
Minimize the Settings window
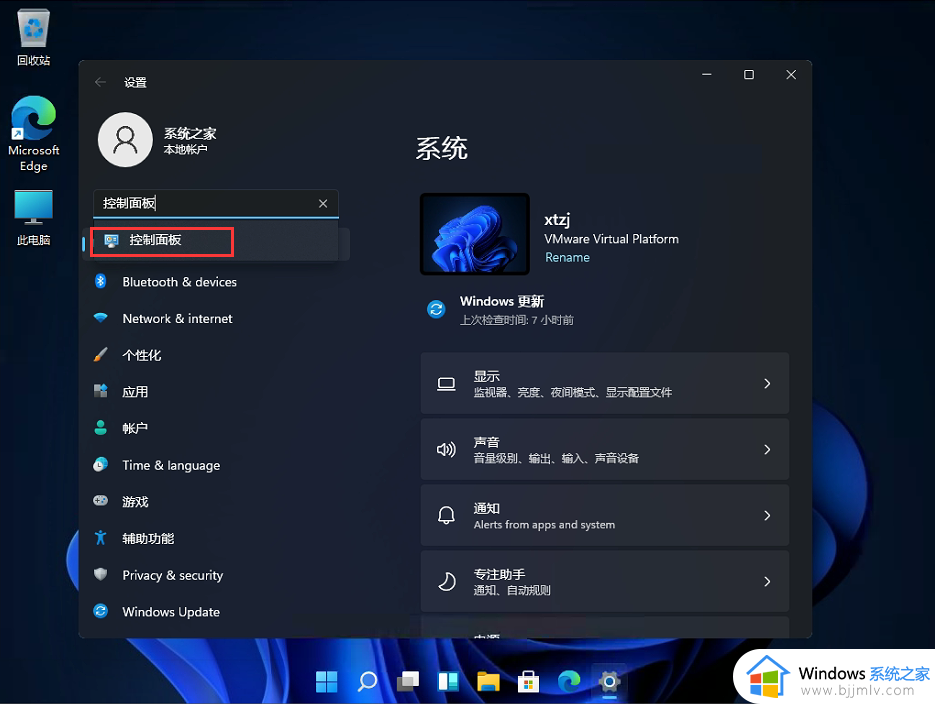pyautogui.click(x=707, y=75)
